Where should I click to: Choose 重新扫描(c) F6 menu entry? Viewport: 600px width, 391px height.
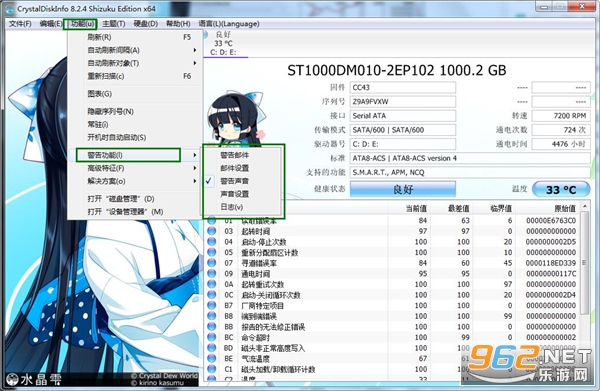(x=134, y=76)
